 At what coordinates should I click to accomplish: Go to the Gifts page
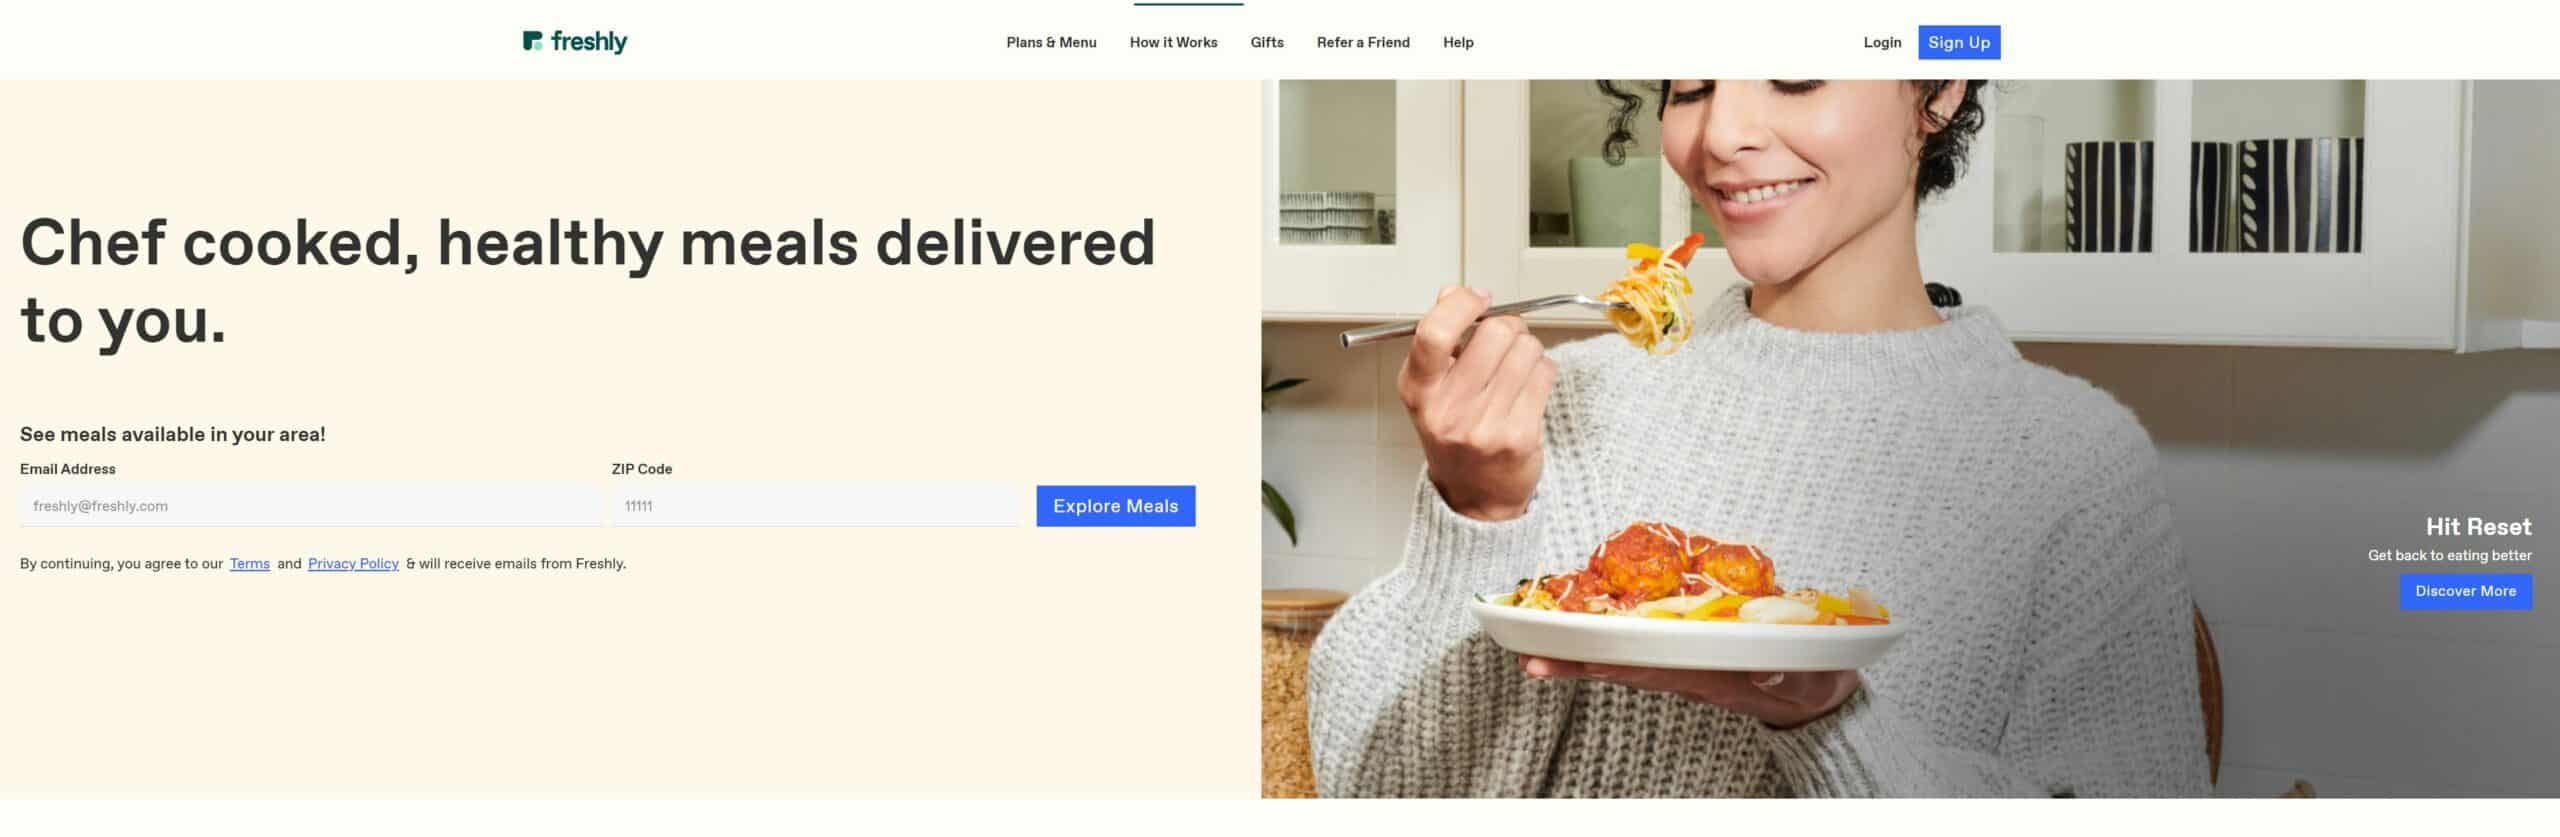click(1267, 42)
